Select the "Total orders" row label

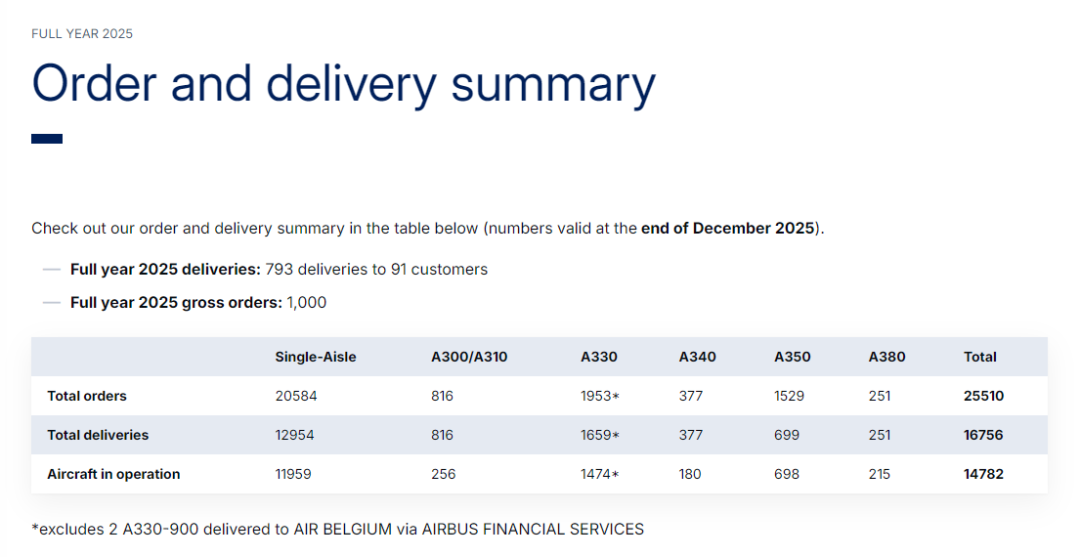(x=87, y=396)
